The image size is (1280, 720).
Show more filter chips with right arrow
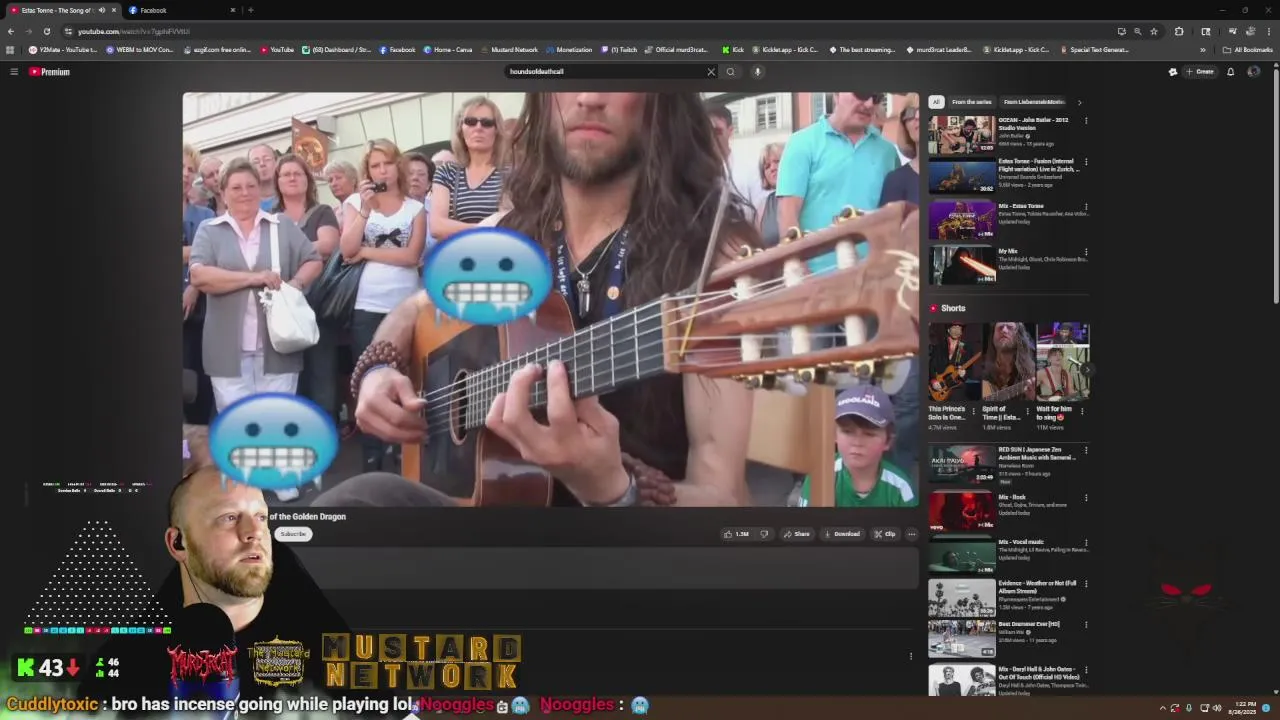1079,102
